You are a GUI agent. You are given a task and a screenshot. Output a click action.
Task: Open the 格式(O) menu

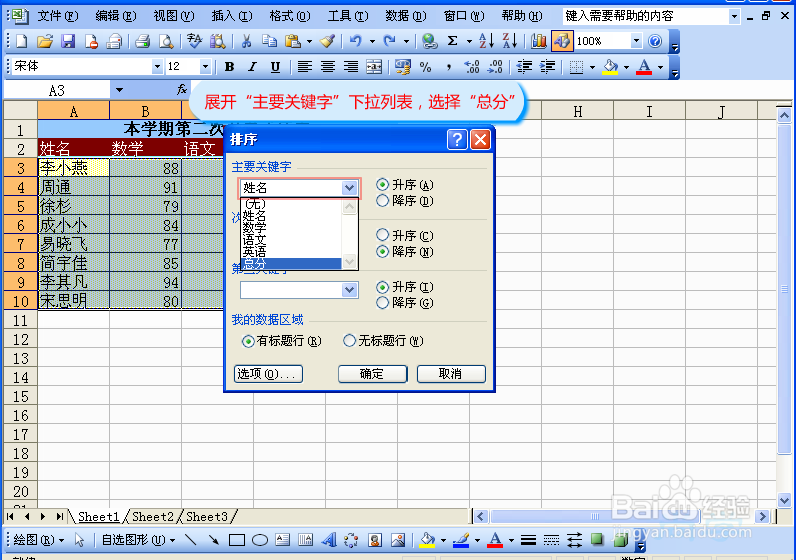coord(290,16)
